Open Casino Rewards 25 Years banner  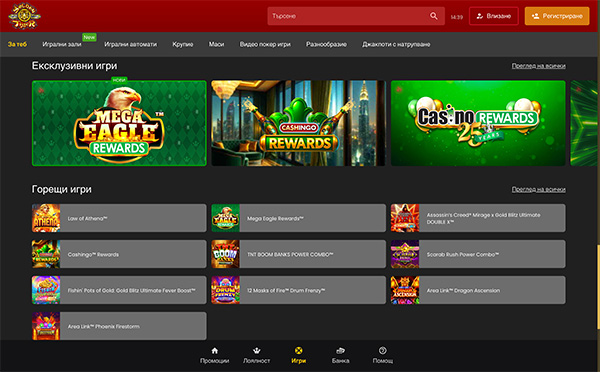[478, 123]
